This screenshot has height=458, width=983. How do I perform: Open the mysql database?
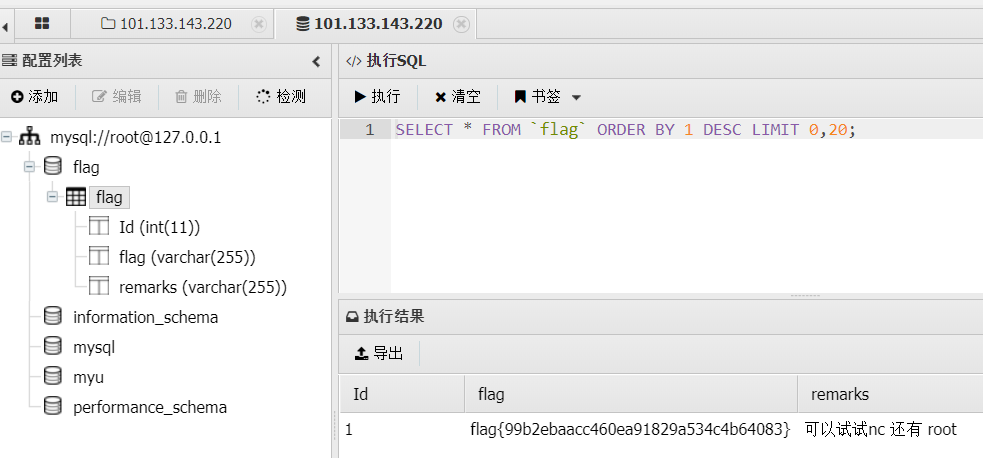pyautogui.click(x=94, y=348)
